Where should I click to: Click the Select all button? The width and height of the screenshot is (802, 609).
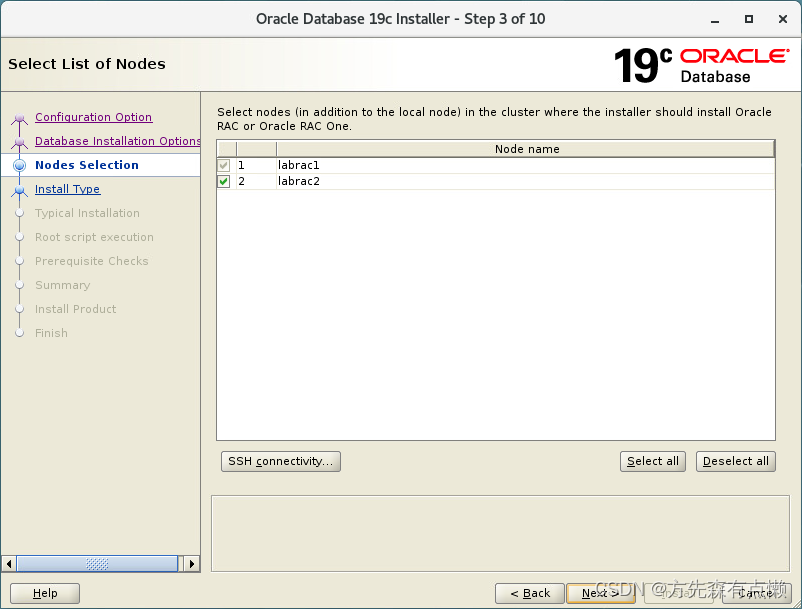tap(653, 461)
